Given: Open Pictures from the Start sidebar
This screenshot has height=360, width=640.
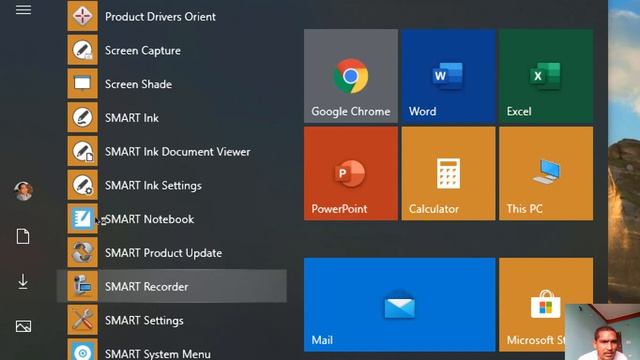Looking at the screenshot, I should [23, 326].
